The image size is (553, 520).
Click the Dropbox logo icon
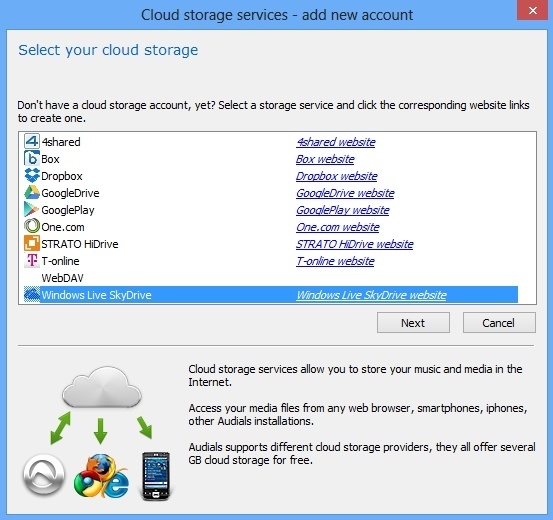click(32, 175)
